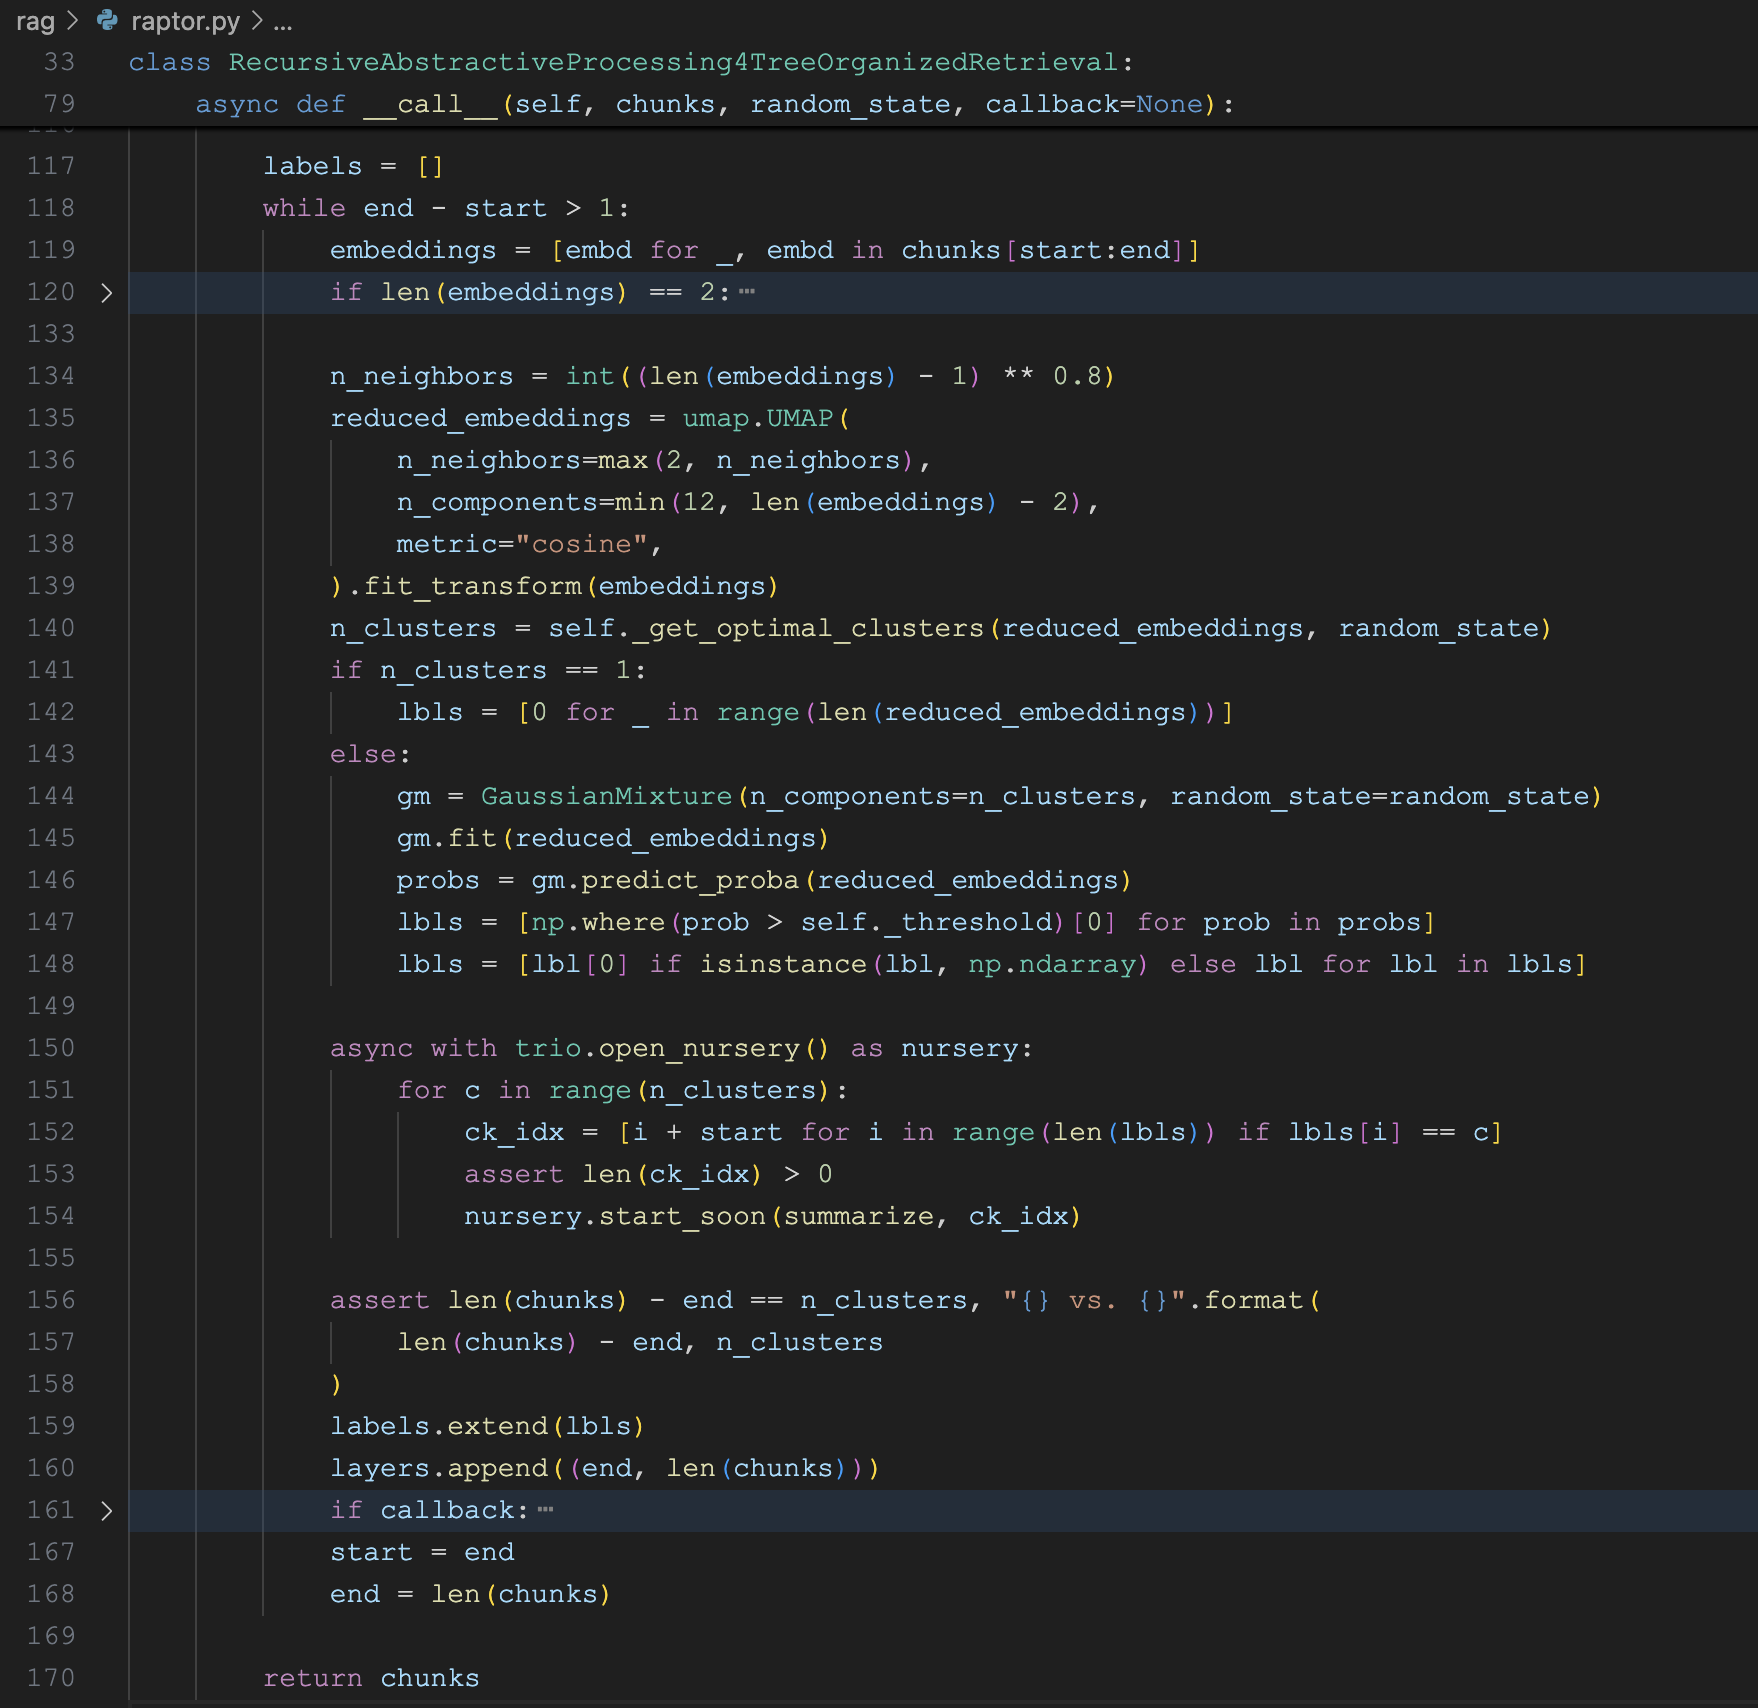Click the Python file icon in breadcrumb

tap(107, 20)
